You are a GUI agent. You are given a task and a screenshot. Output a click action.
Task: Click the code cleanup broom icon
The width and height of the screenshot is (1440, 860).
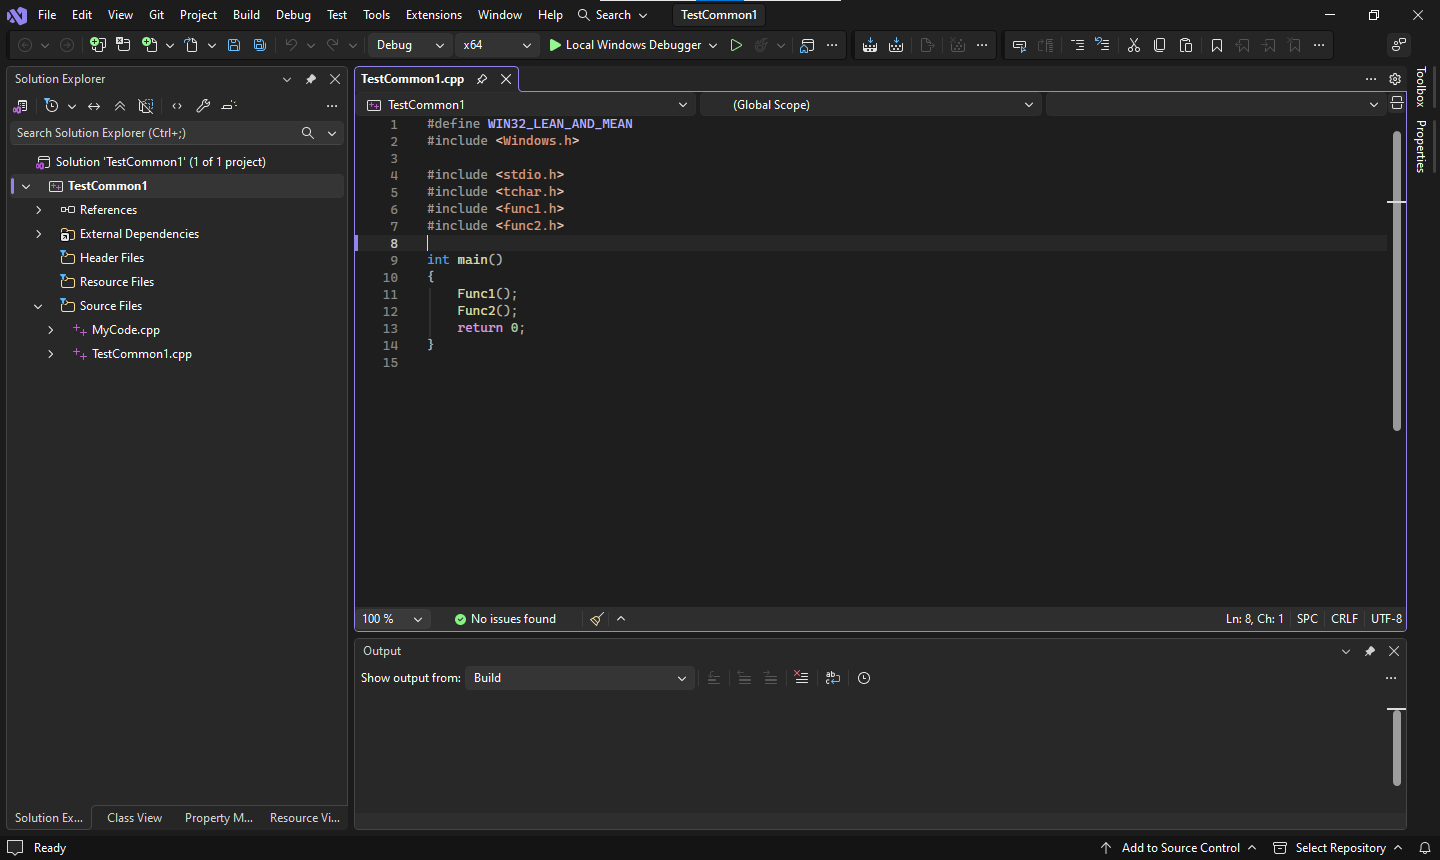pos(597,619)
